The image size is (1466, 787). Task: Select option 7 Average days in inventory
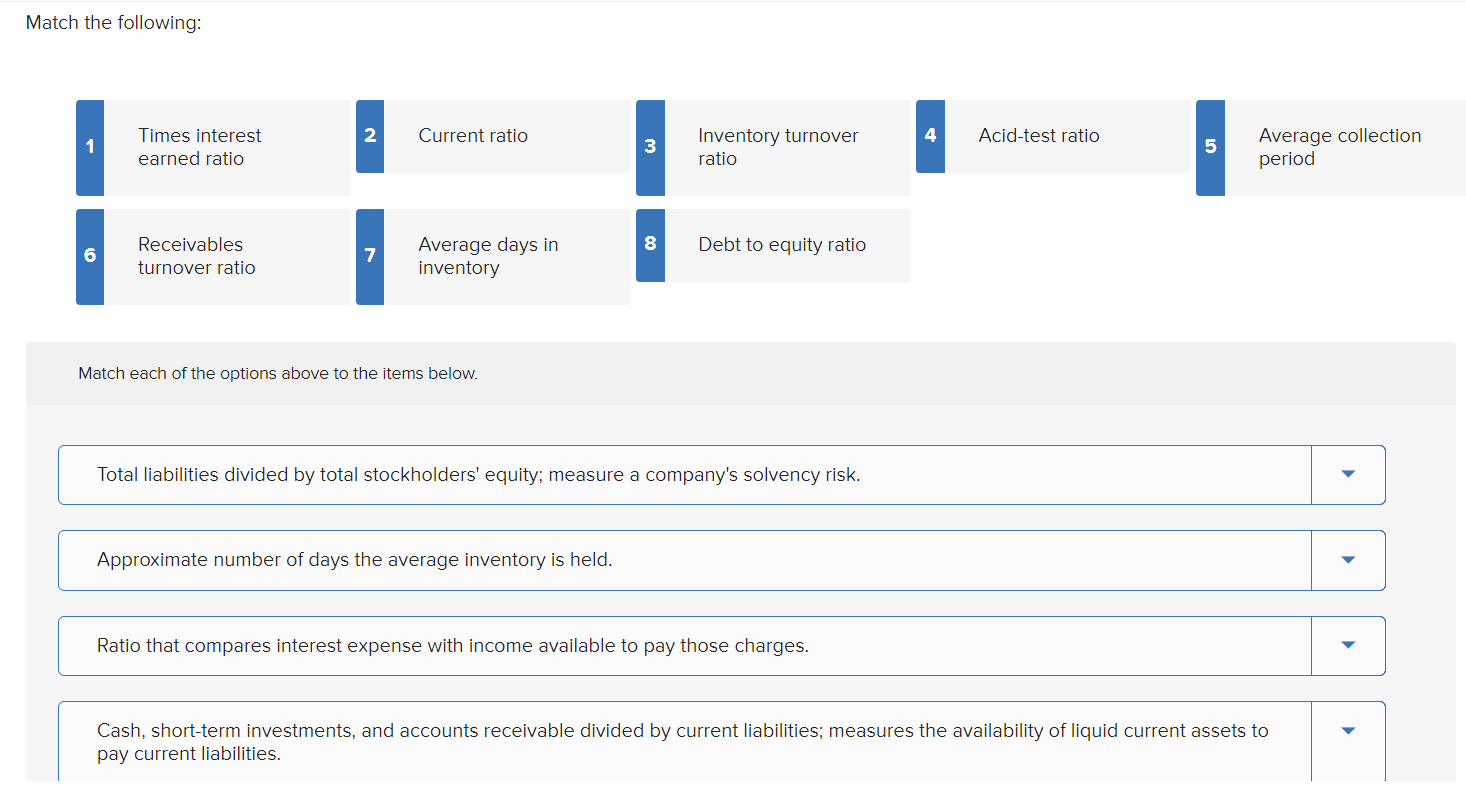click(493, 257)
